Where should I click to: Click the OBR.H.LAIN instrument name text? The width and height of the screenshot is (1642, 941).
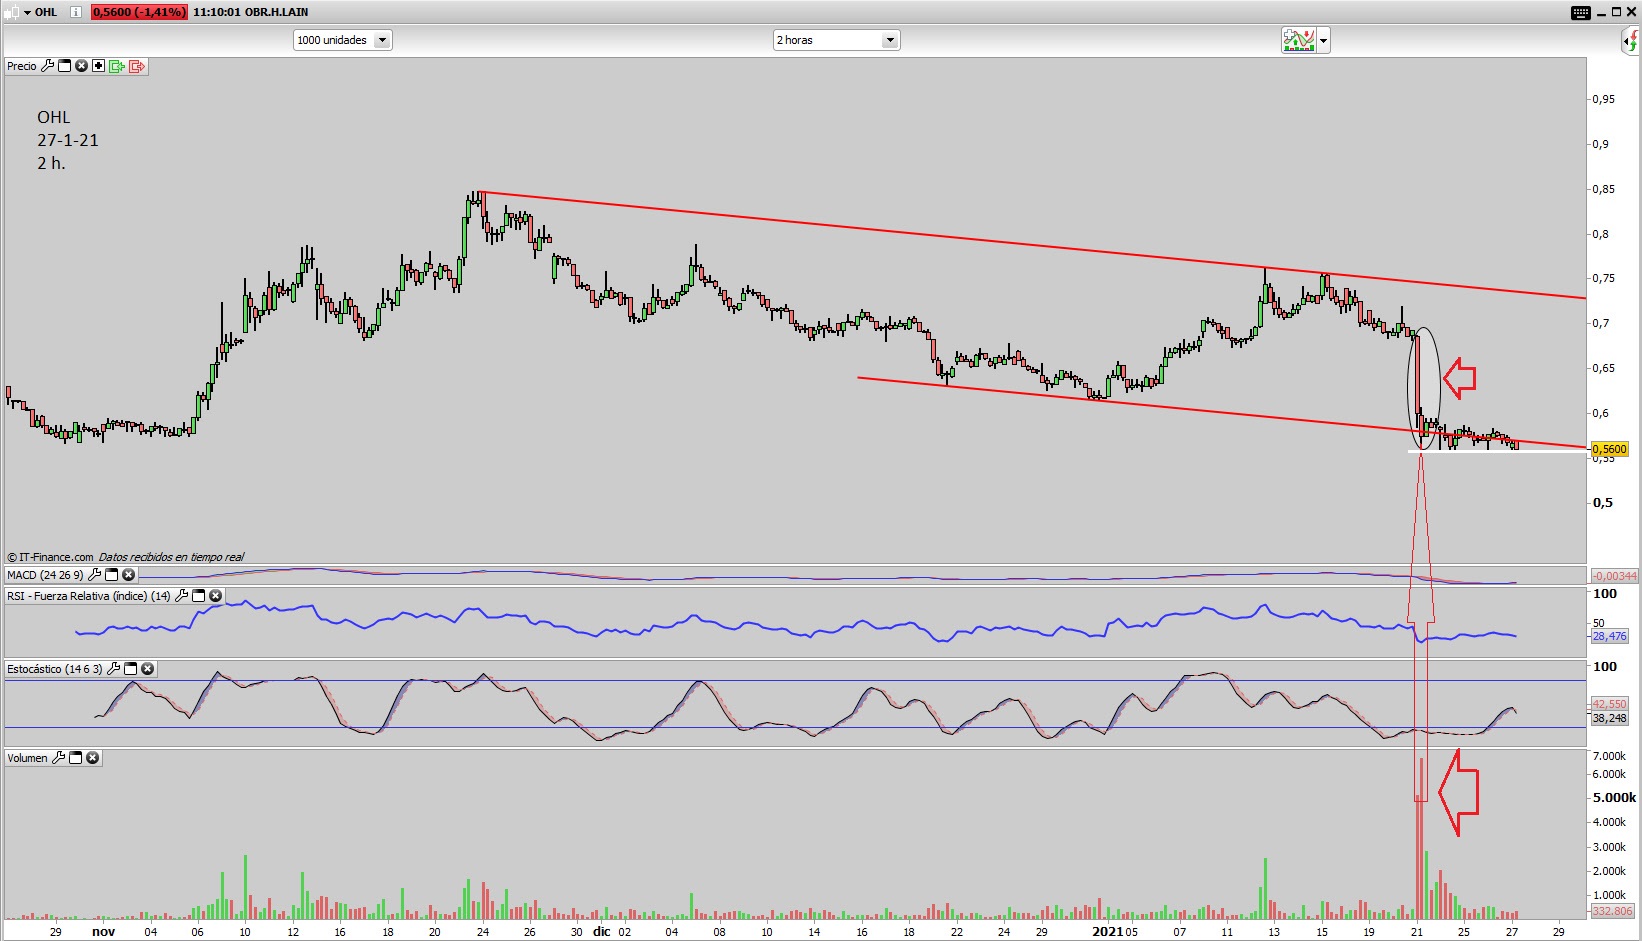tap(277, 12)
